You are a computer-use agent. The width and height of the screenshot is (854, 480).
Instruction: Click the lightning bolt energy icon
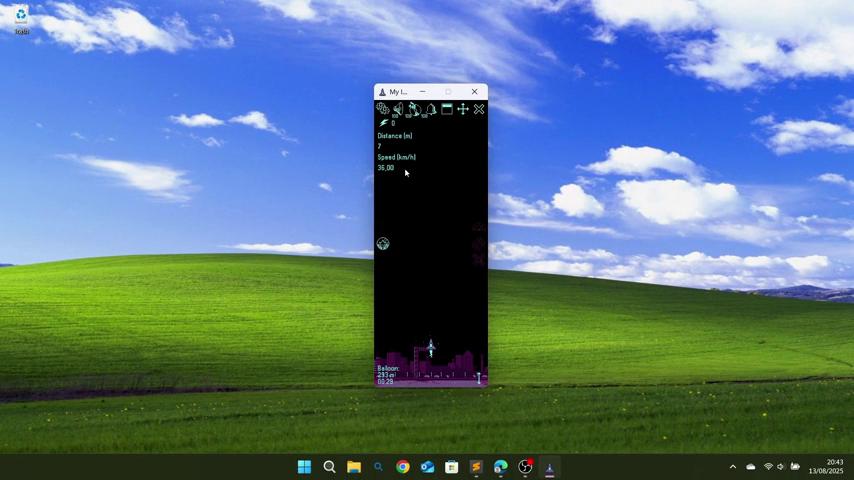click(383, 123)
